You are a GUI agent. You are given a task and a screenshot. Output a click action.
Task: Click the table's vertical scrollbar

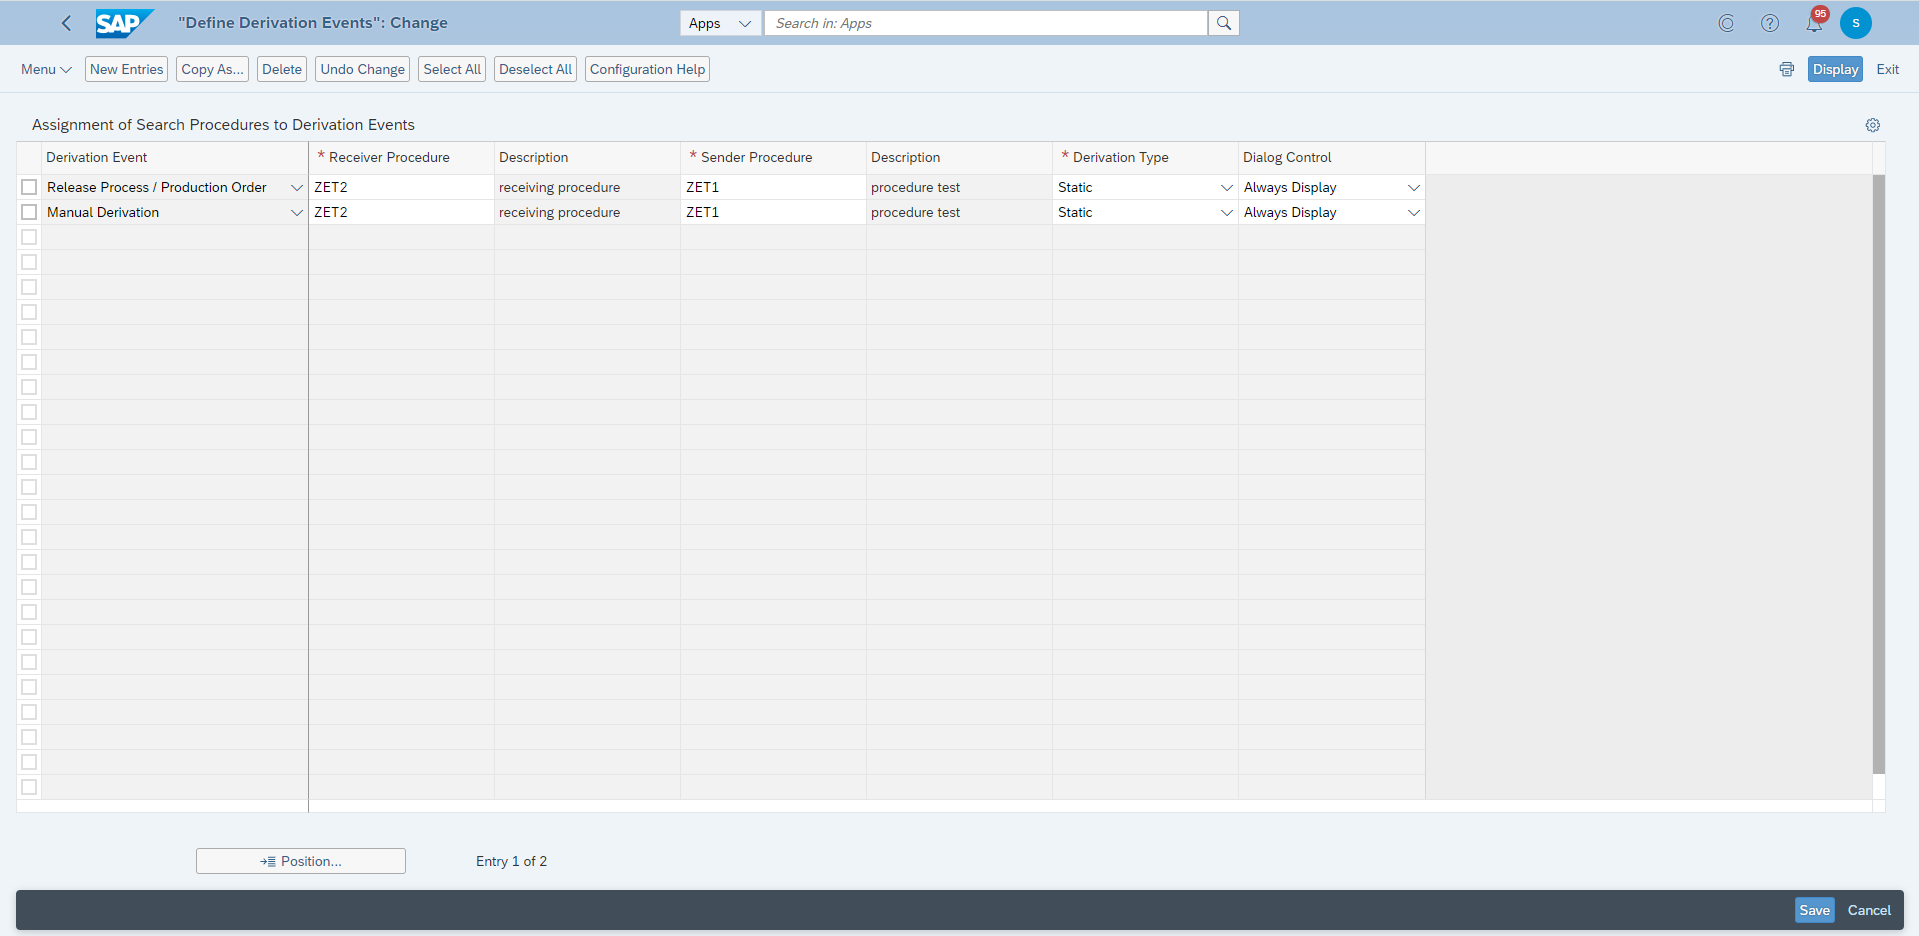1878,474
